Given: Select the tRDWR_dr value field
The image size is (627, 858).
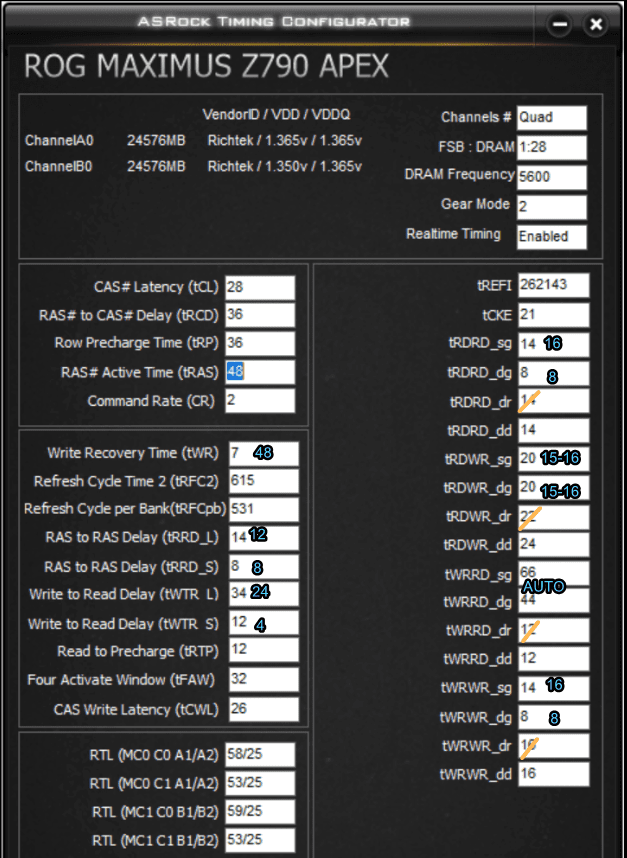Looking at the screenshot, I should coord(554,517).
